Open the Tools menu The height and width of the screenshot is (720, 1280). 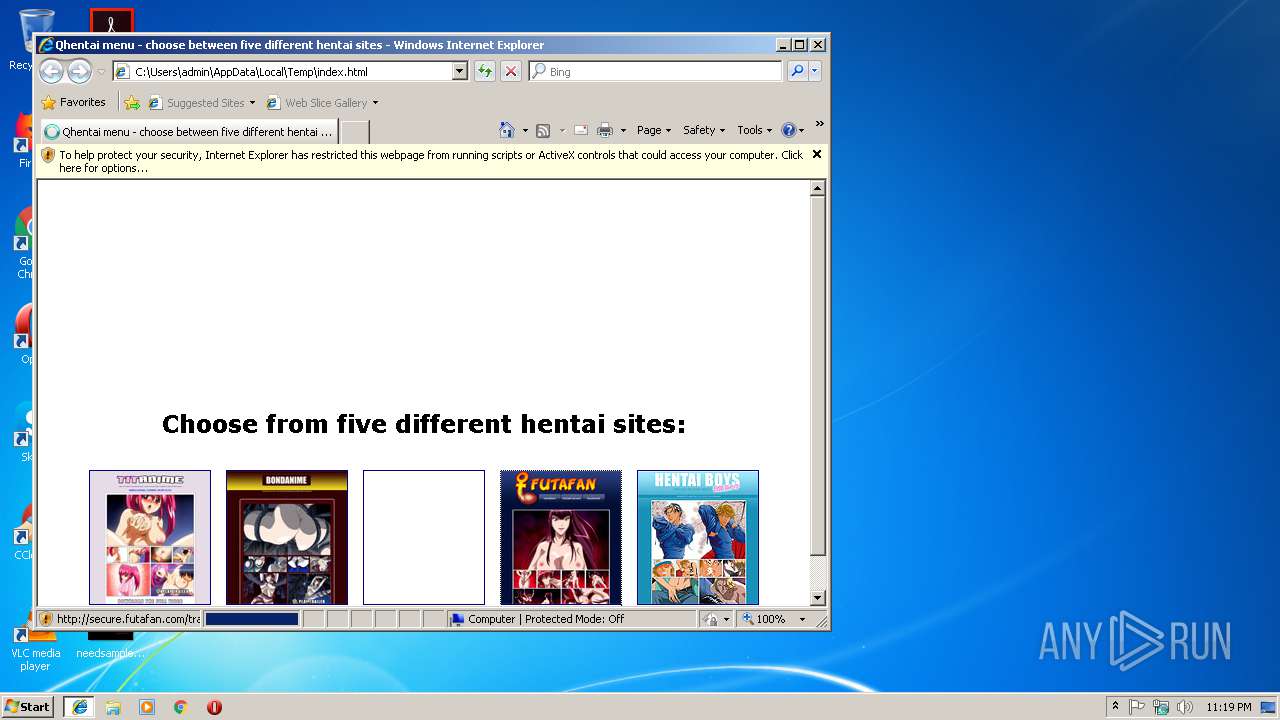[755, 130]
